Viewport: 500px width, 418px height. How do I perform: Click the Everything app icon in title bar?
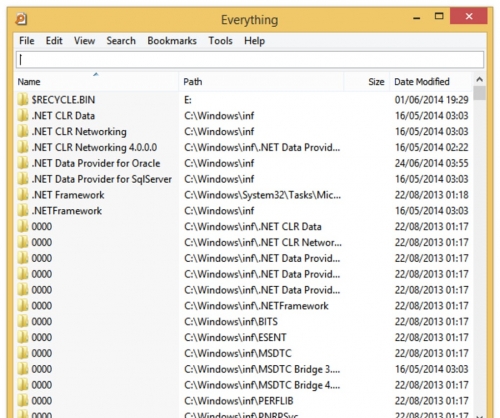(21, 19)
